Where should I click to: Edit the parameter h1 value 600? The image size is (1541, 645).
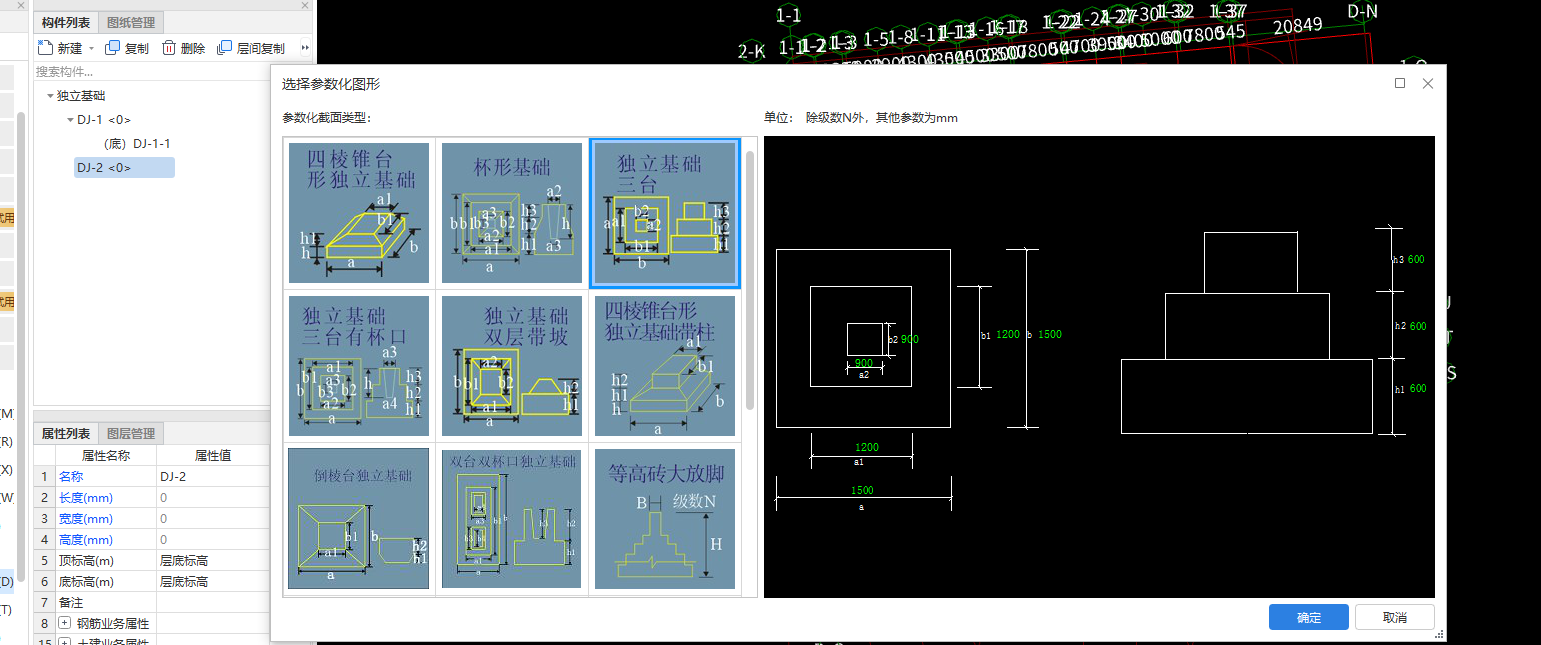1418,389
